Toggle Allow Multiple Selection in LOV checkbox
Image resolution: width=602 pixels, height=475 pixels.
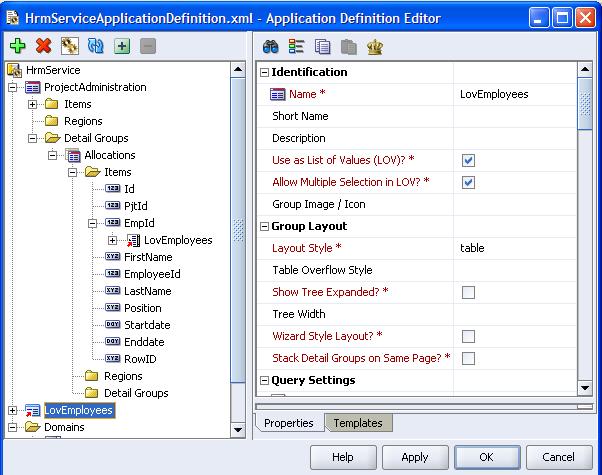pos(468,182)
